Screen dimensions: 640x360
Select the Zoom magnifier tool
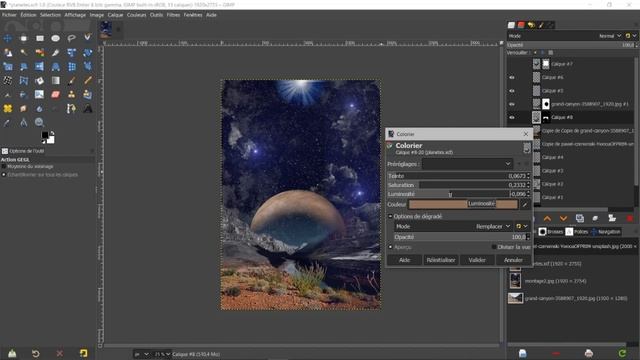click(40, 122)
